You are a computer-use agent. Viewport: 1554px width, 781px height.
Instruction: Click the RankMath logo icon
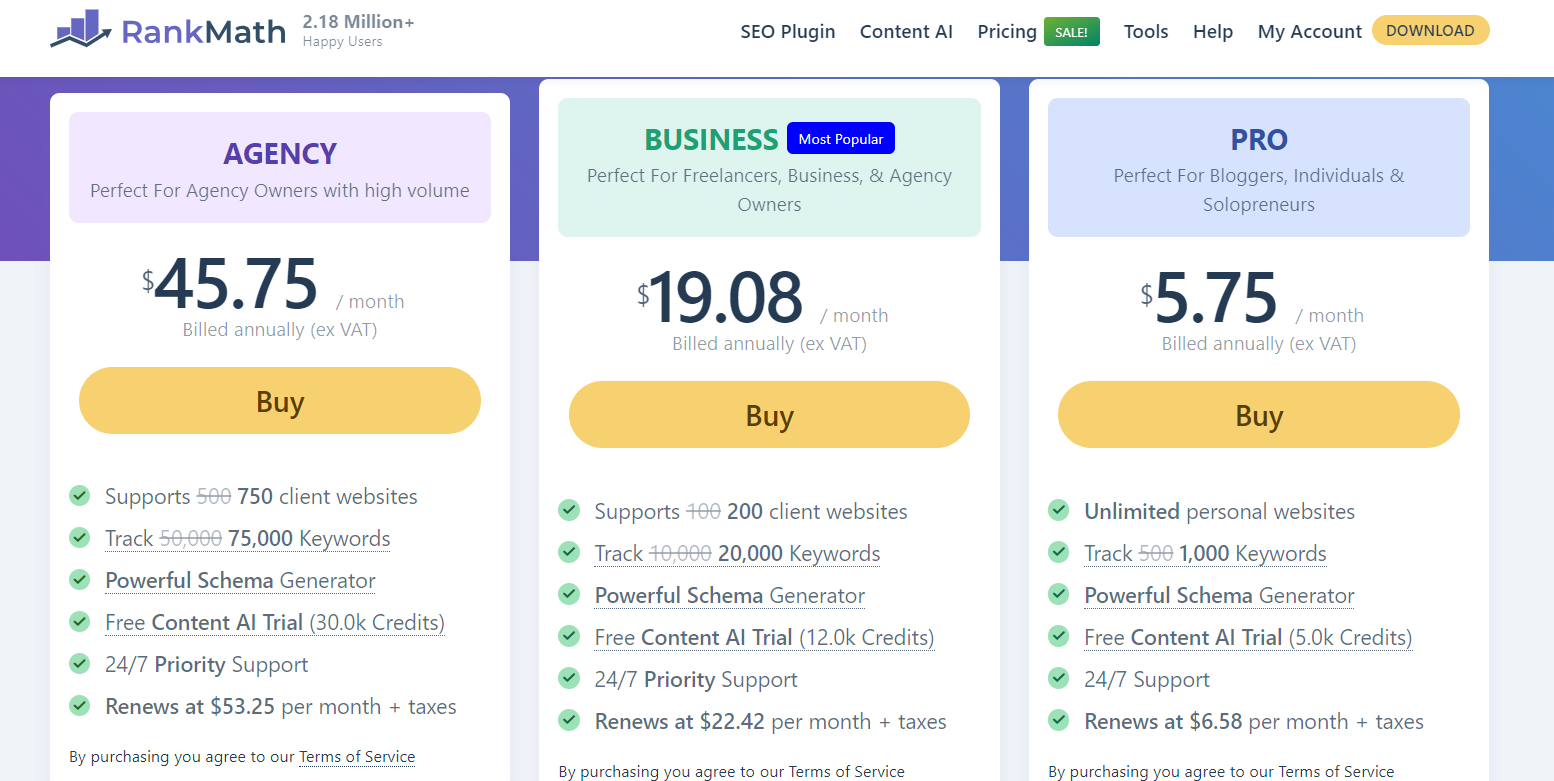click(x=80, y=29)
